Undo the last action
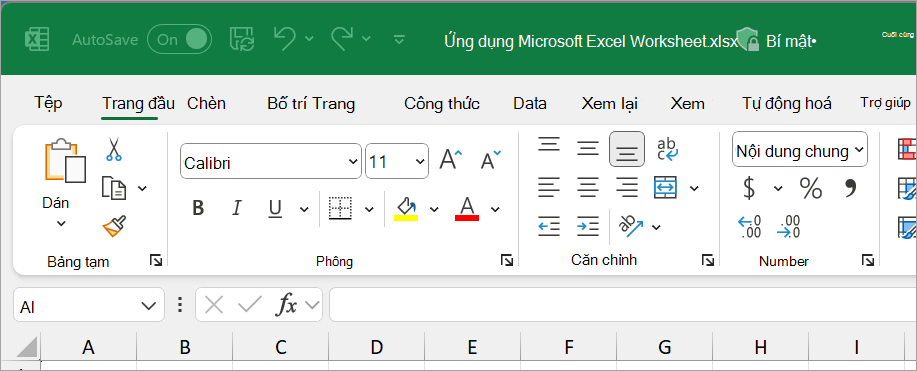917x371 pixels. (x=284, y=39)
